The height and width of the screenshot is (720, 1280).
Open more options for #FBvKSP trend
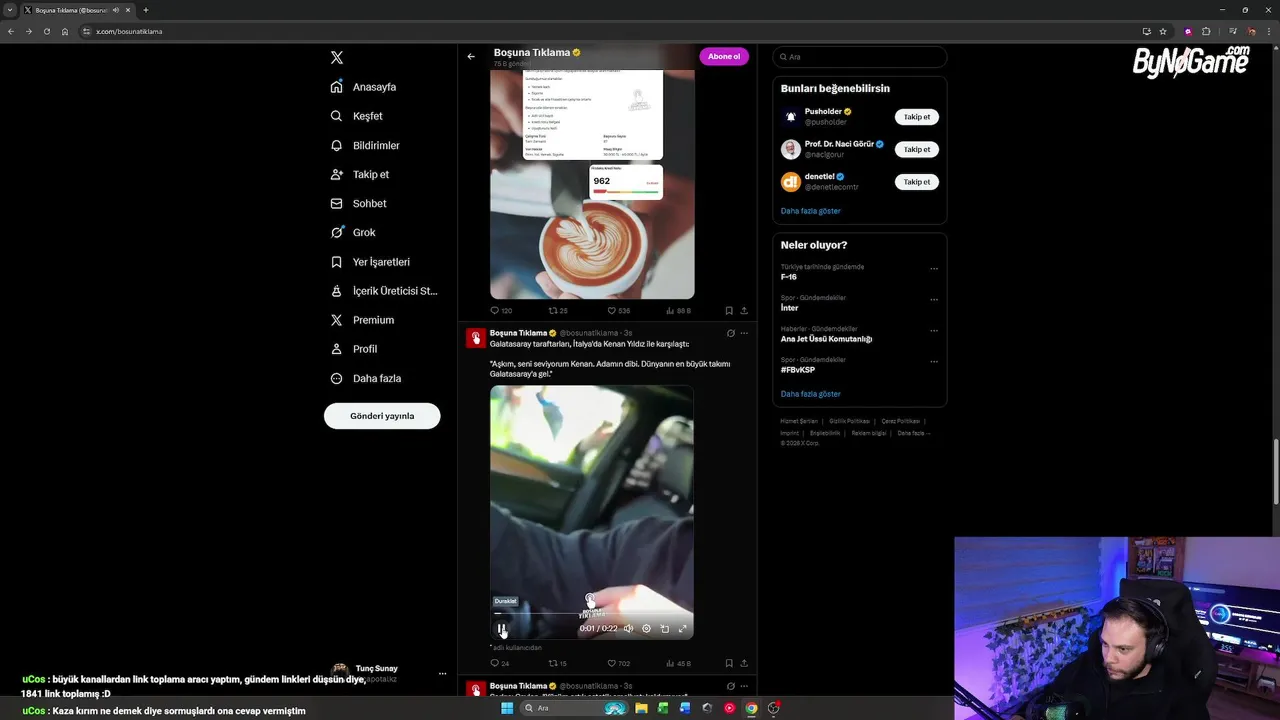click(934, 362)
